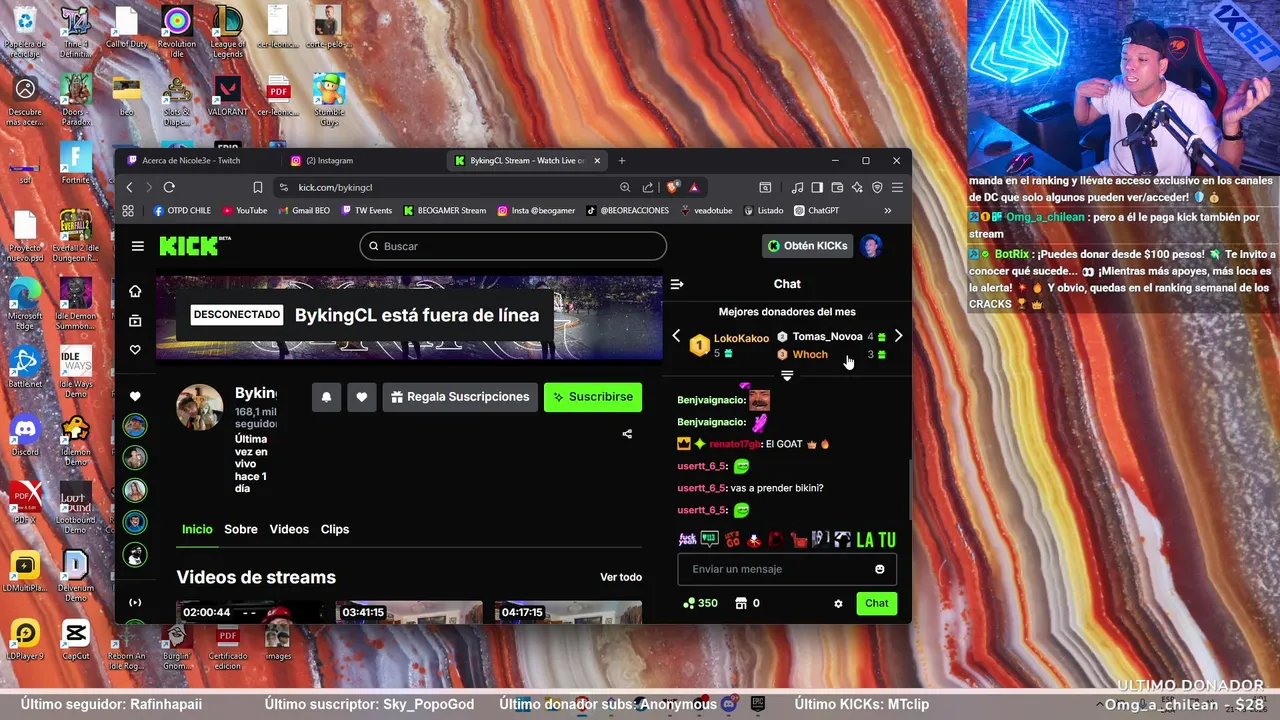
Task: Focus the Buscar search field
Action: (x=513, y=246)
